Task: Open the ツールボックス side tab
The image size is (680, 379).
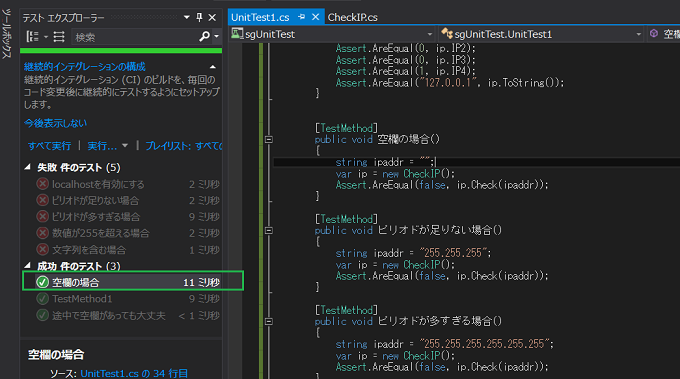Action: [x=7, y=34]
